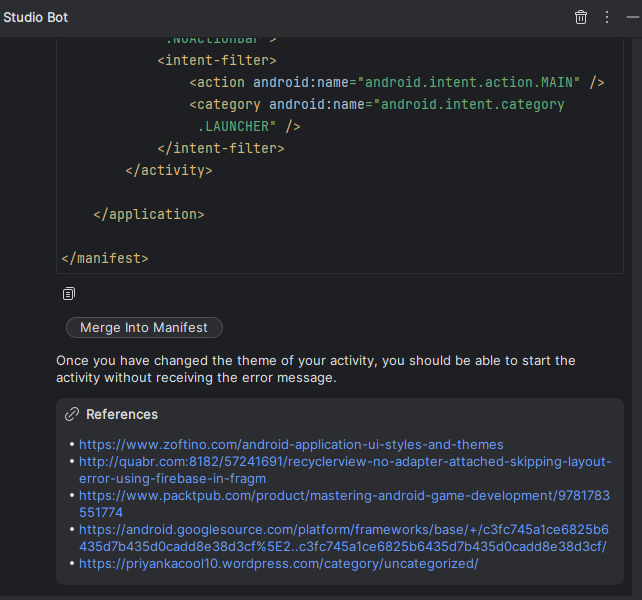This screenshot has height=600, width=642.
Task: Click the Studio Bot panel title
Action: [x=36, y=17]
